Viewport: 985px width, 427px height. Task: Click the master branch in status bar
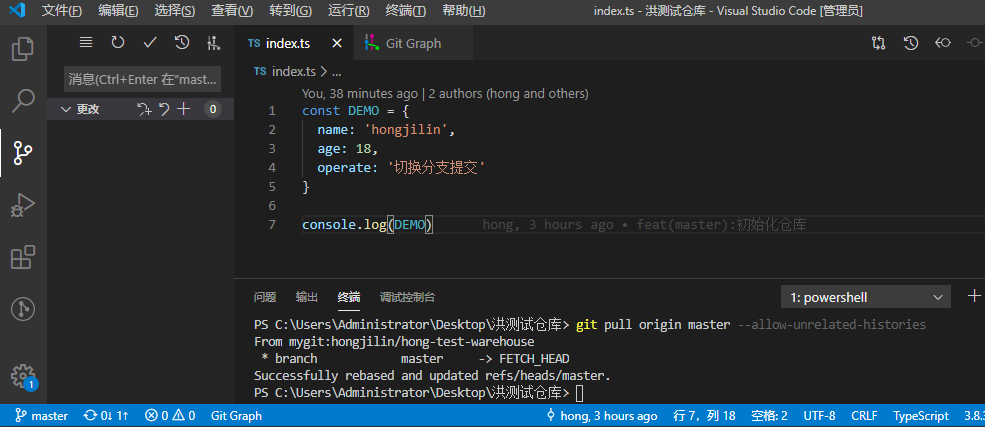point(41,416)
